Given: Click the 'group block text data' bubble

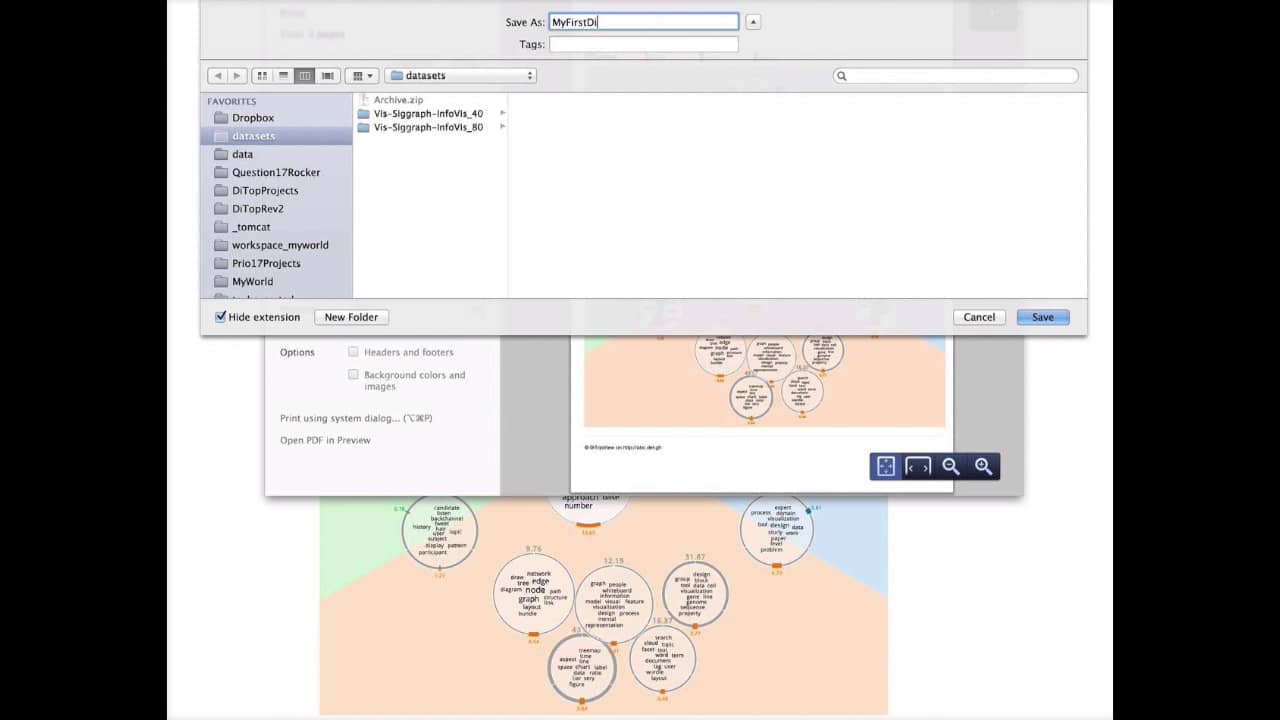Looking at the screenshot, I should pyautogui.click(x=695, y=594).
